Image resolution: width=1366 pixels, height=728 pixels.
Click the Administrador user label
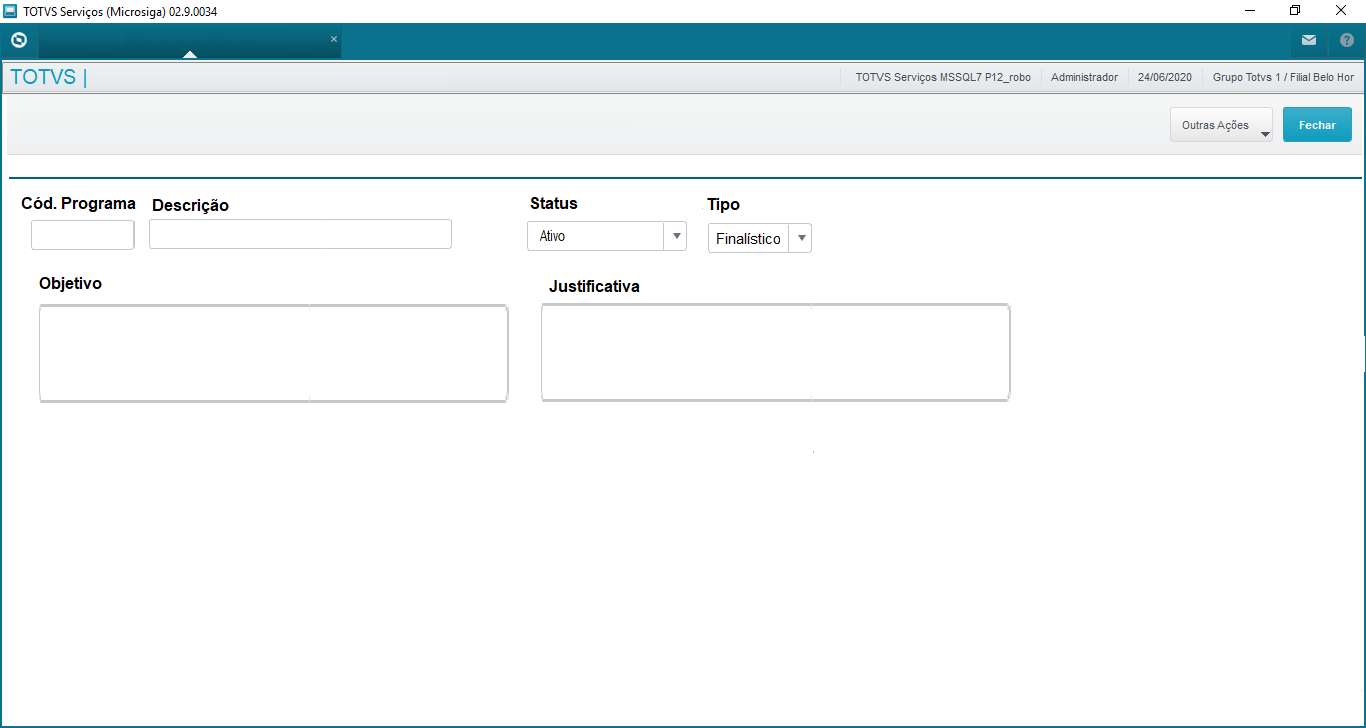pyautogui.click(x=1084, y=77)
